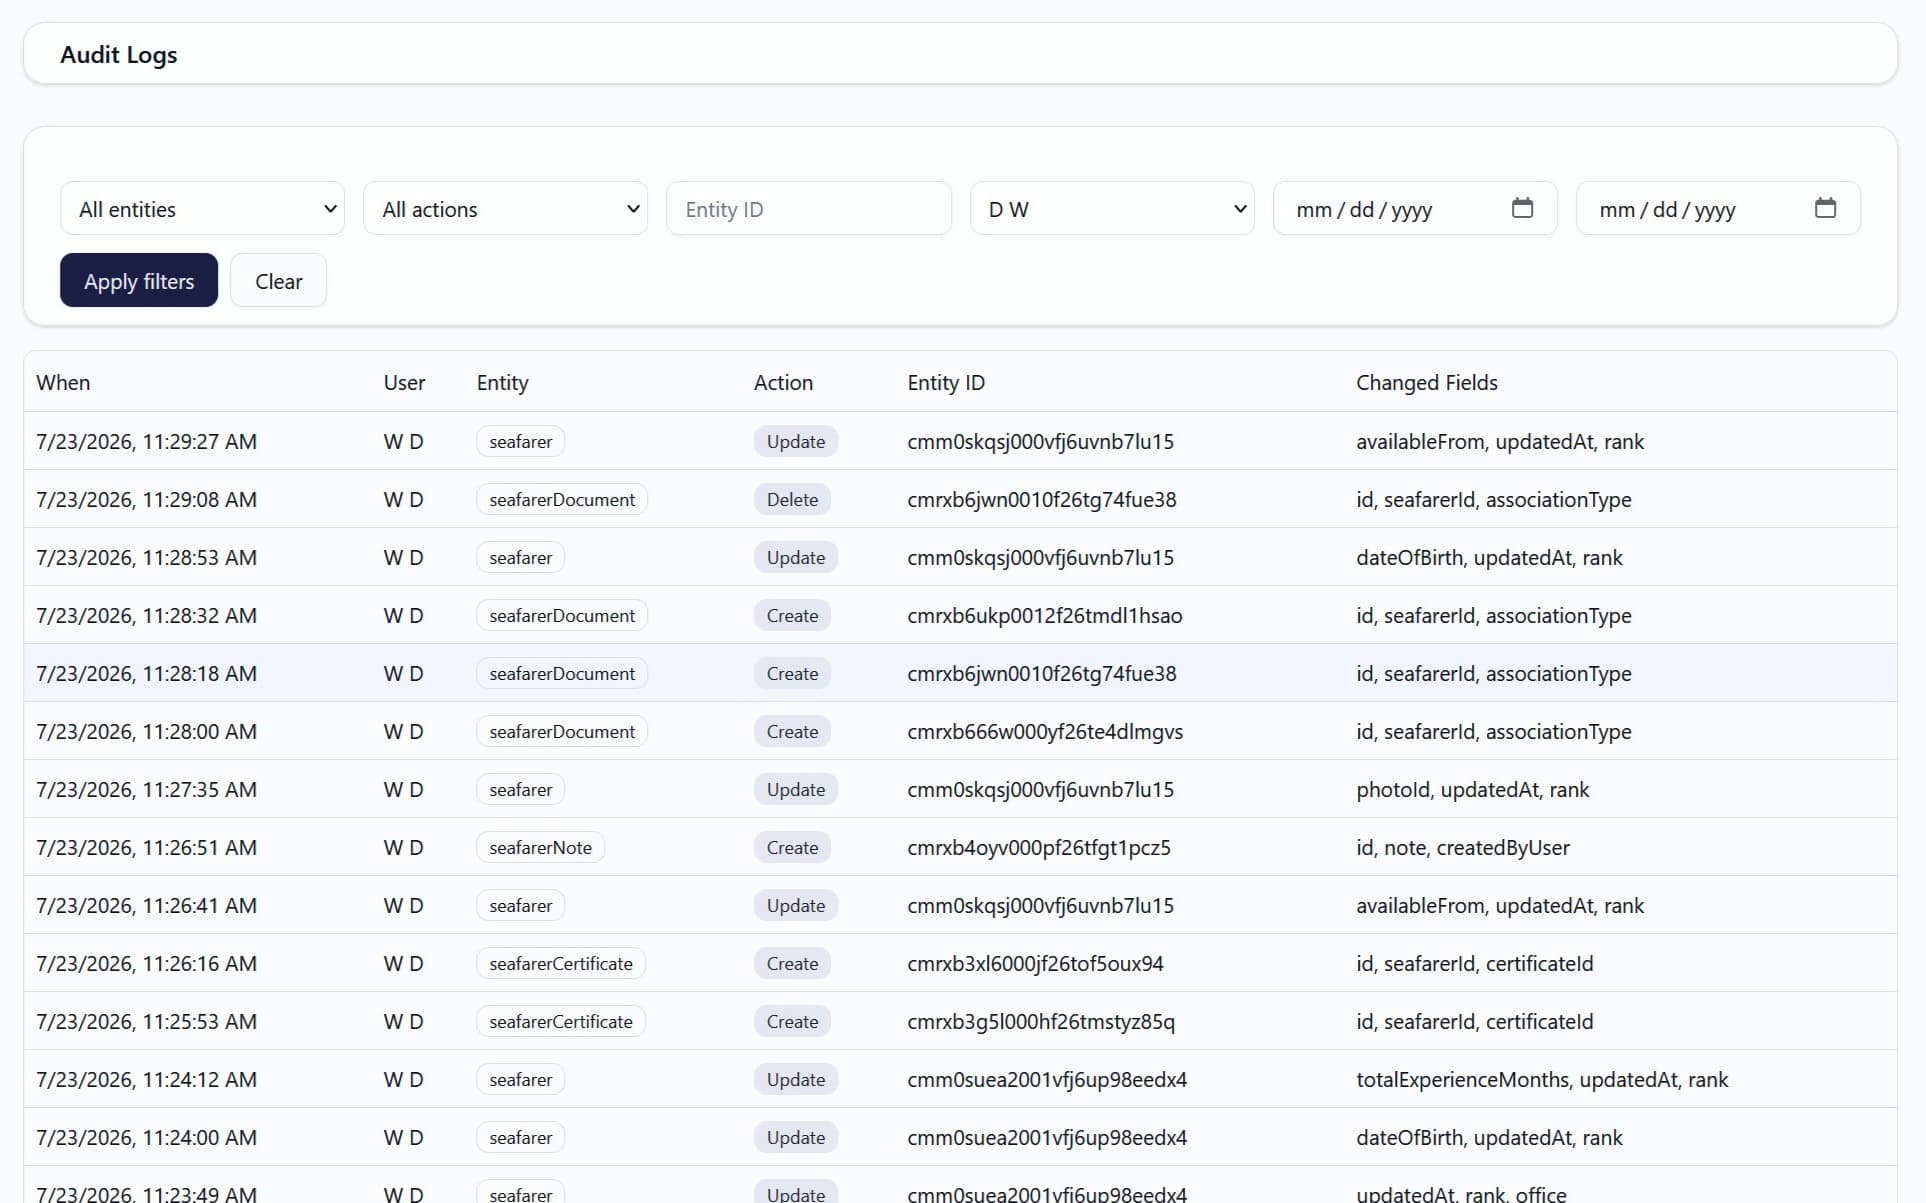Select the 11:28:18 AM timestamp
Image resolution: width=1926 pixels, height=1203 pixels.
point(147,673)
